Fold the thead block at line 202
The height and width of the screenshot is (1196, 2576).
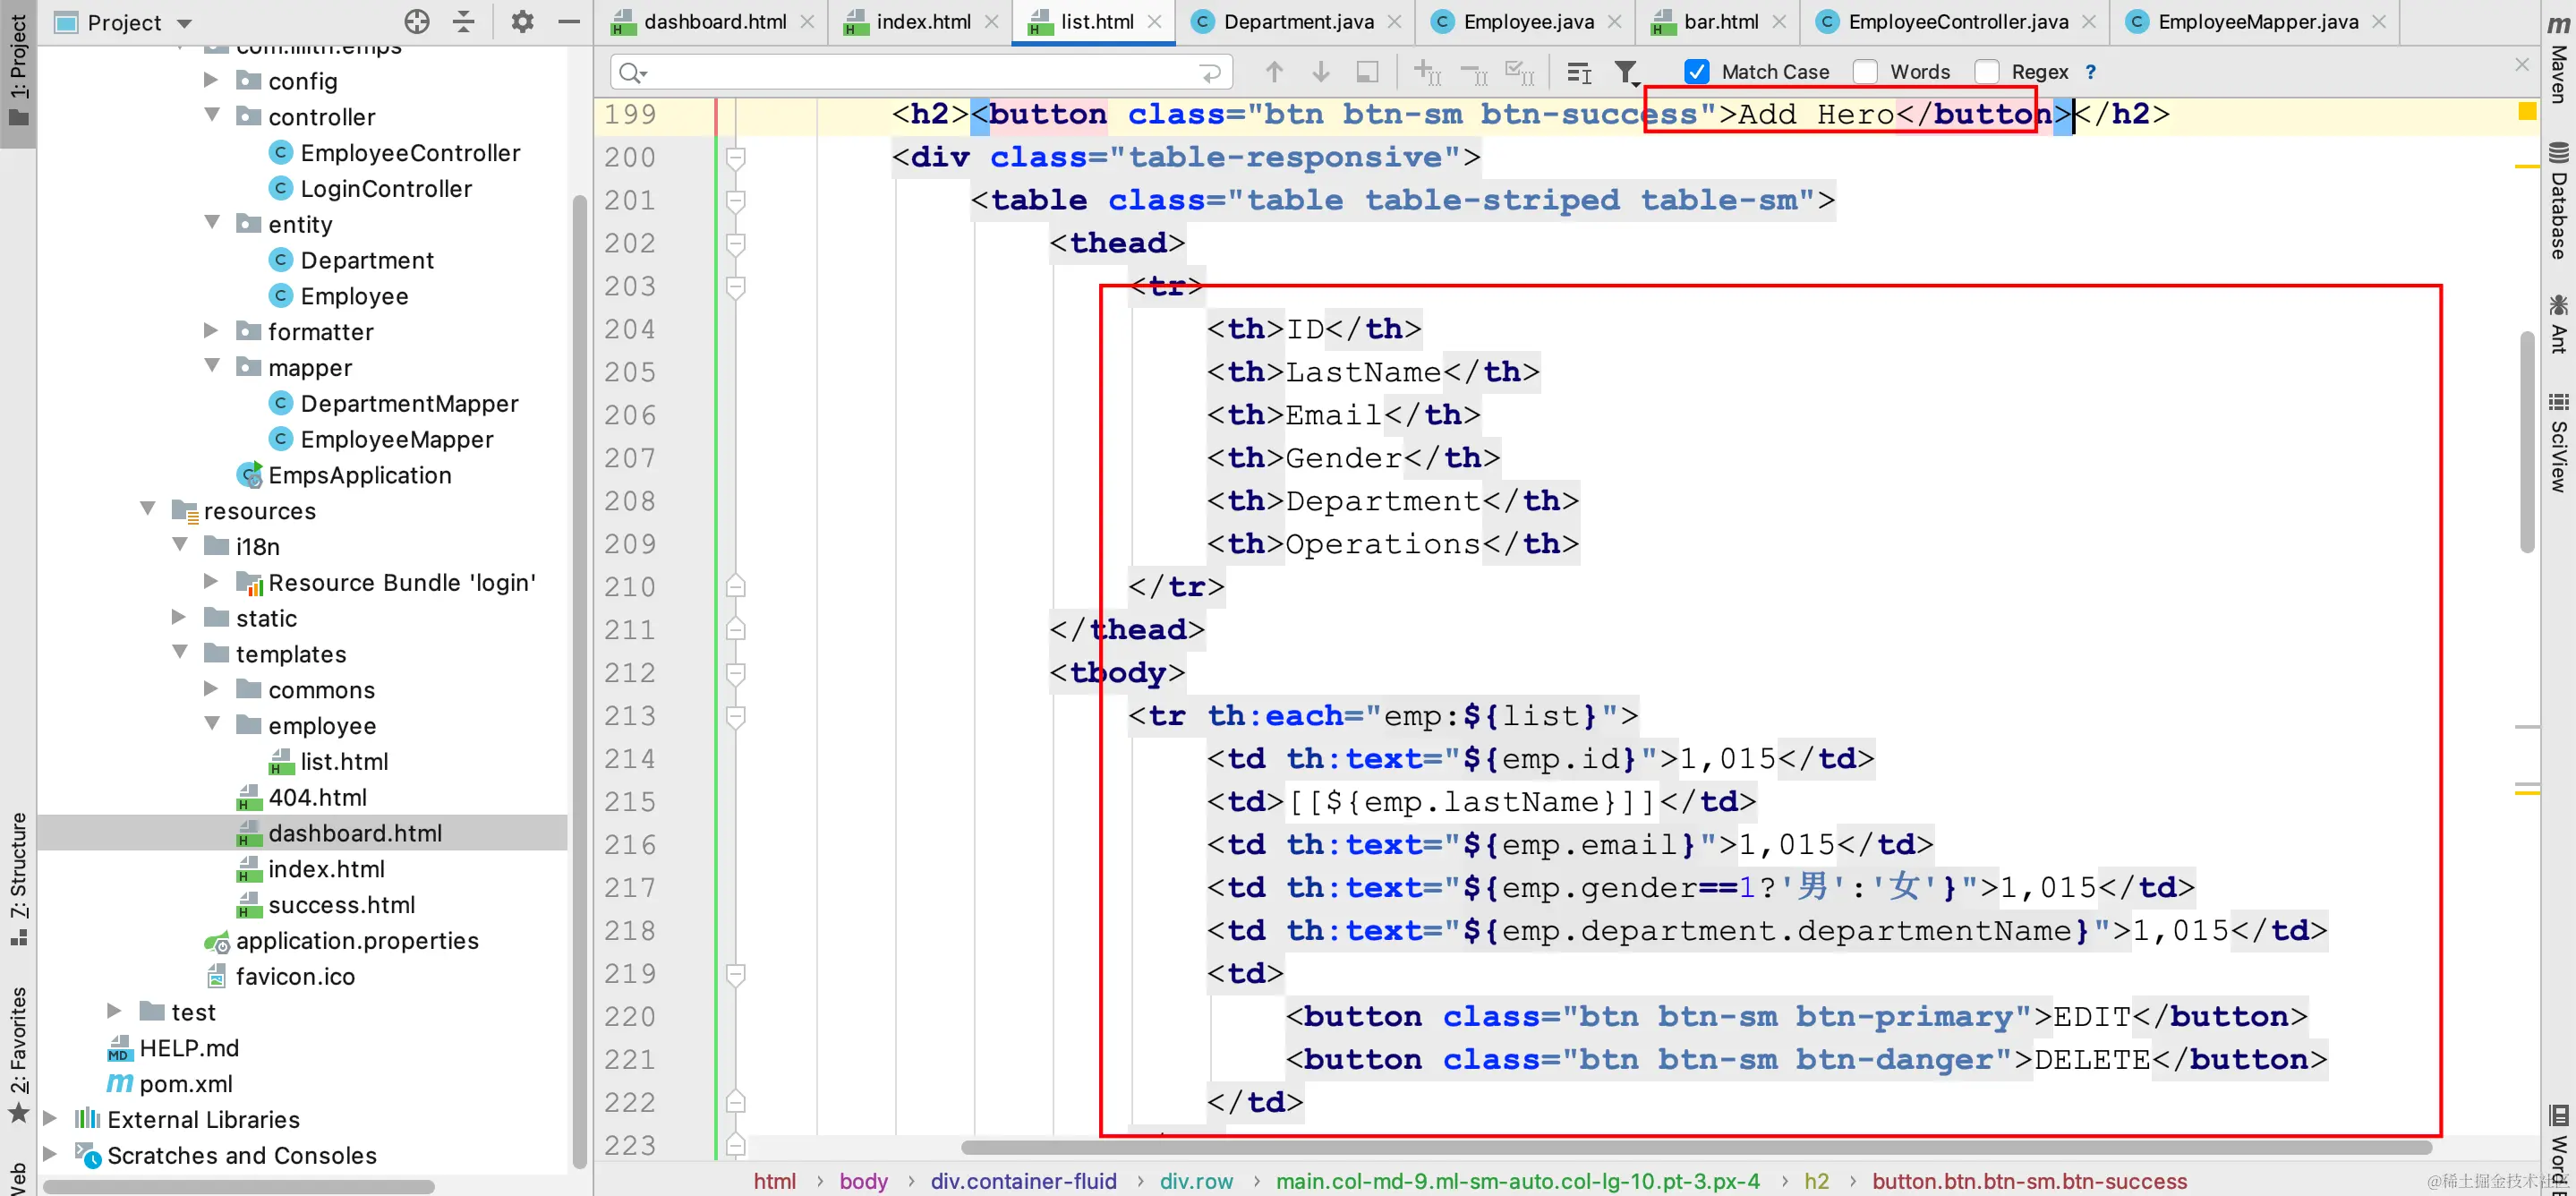(735, 244)
